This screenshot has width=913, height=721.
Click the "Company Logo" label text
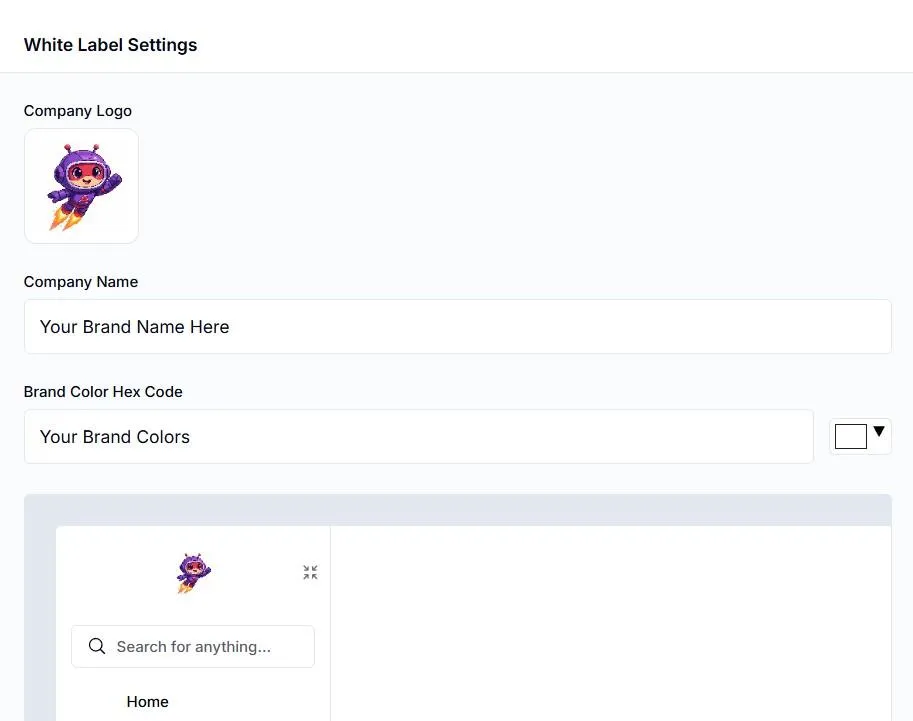pyautogui.click(x=78, y=111)
